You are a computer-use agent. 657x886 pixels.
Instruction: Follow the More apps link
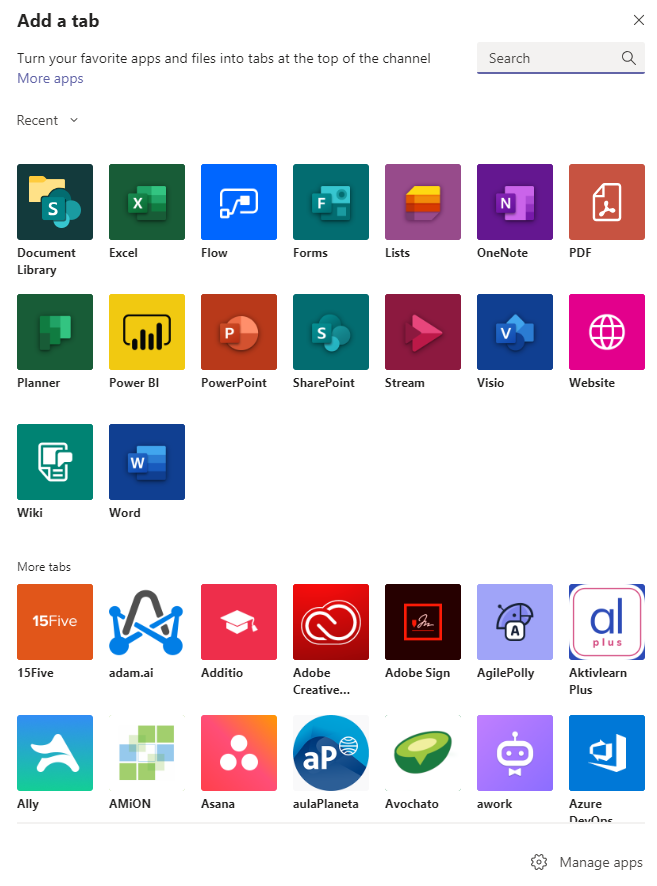coord(50,79)
